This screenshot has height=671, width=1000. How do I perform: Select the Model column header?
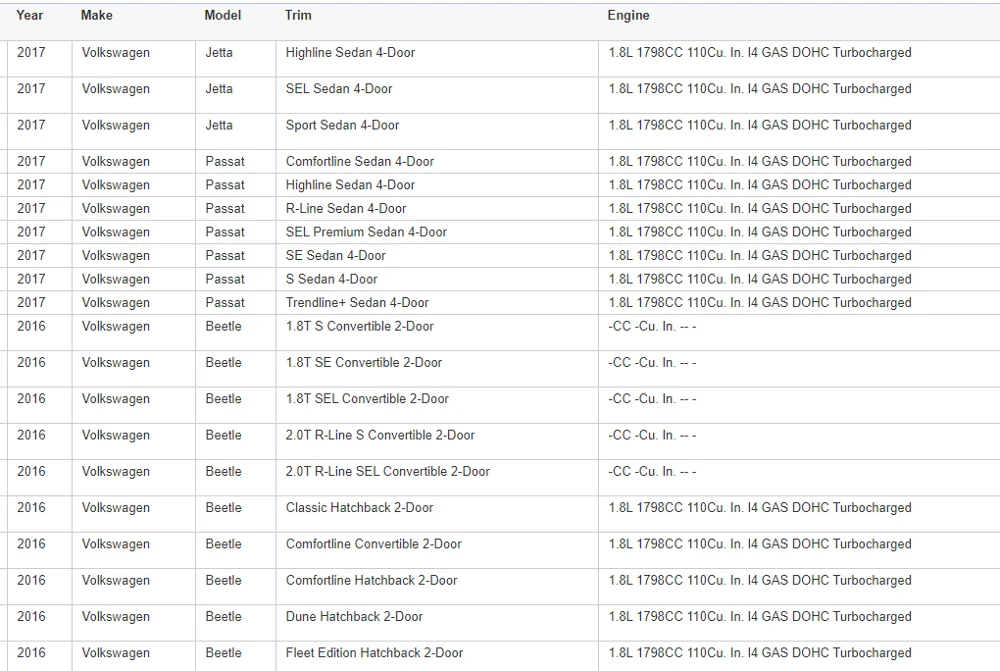tap(222, 16)
